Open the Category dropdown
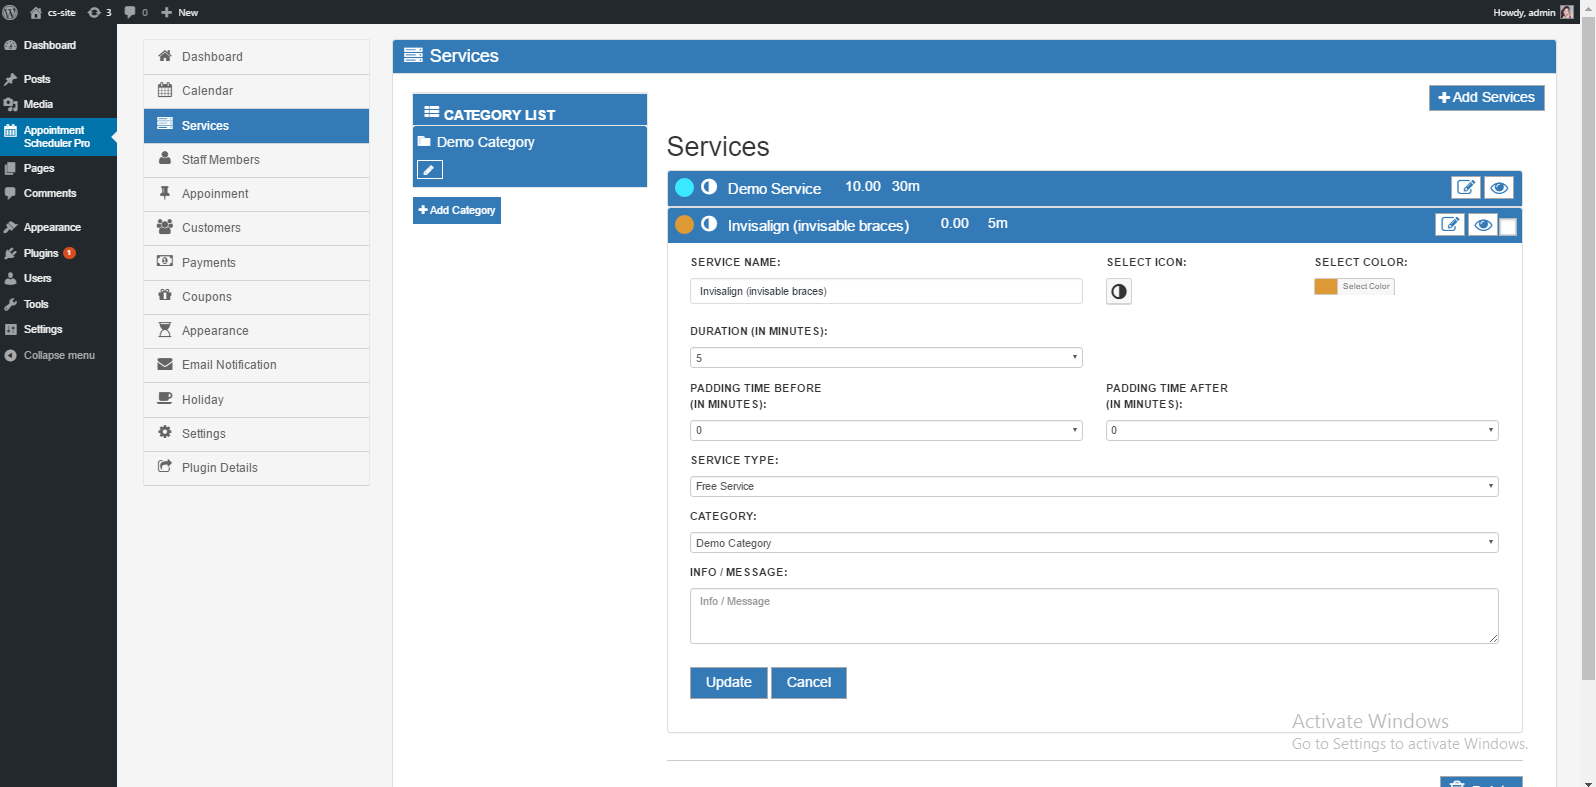Image resolution: width=1596 pixels, height=787 pixels. [x=1093, y=543]
